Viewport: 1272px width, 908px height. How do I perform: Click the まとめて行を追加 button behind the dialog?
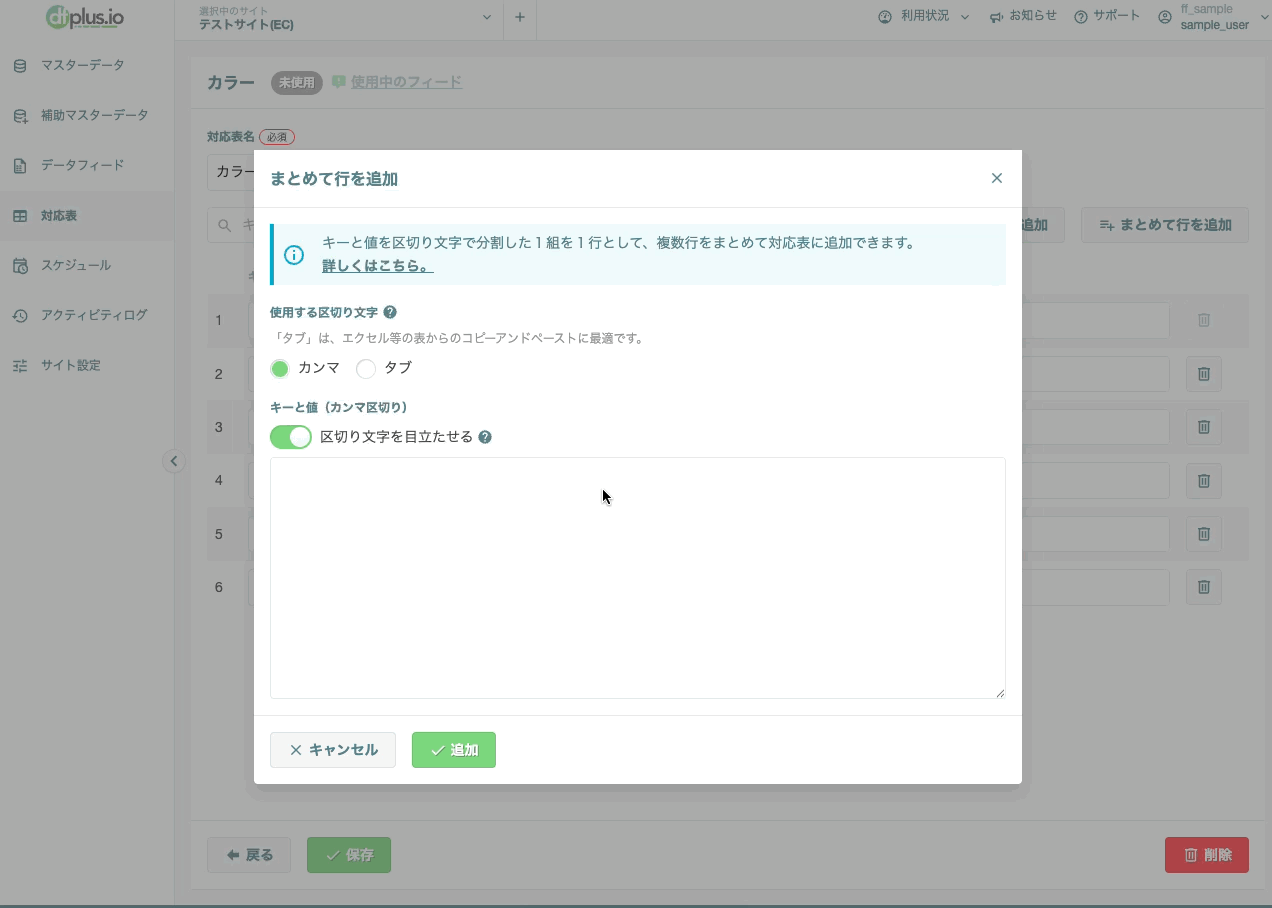coord(1165,225)
